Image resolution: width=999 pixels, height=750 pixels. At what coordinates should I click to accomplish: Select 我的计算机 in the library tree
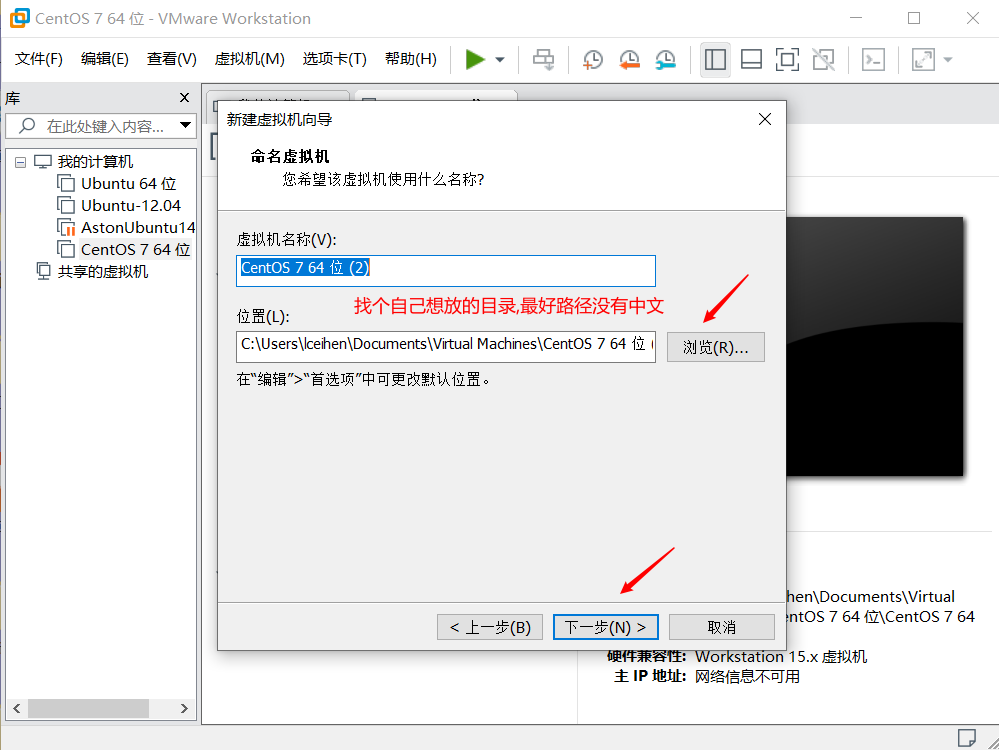pos(95,162)
